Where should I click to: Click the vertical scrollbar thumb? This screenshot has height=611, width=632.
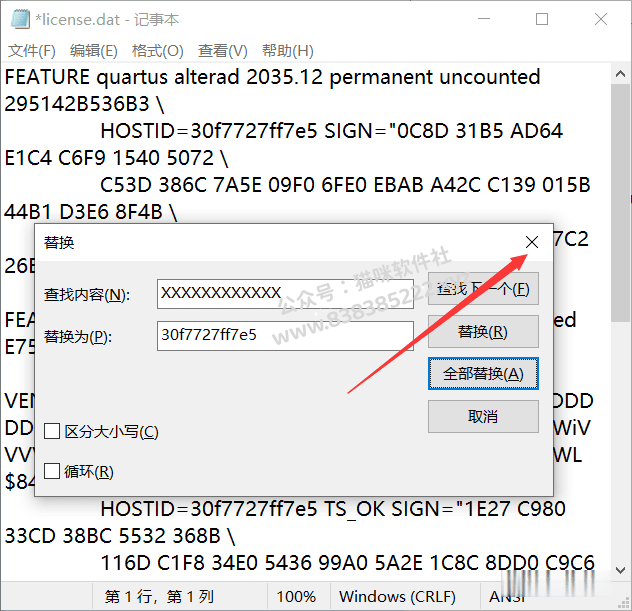pyautogui.click(x=621, y=204)
